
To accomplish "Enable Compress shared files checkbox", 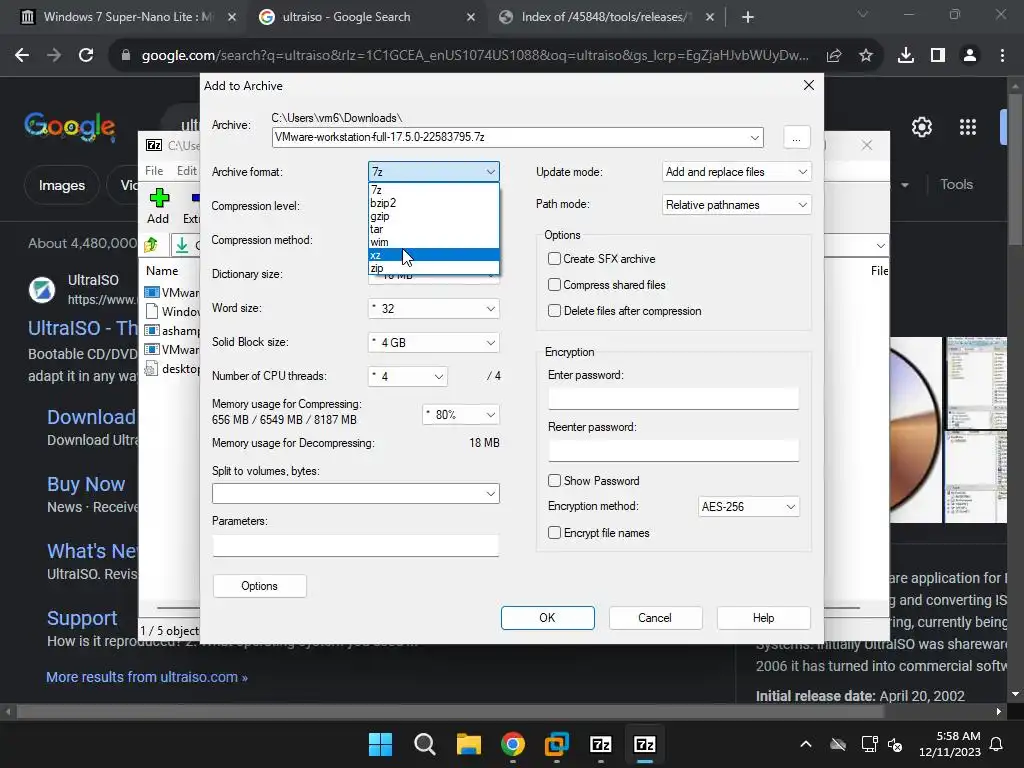I will tap(554, 285).
